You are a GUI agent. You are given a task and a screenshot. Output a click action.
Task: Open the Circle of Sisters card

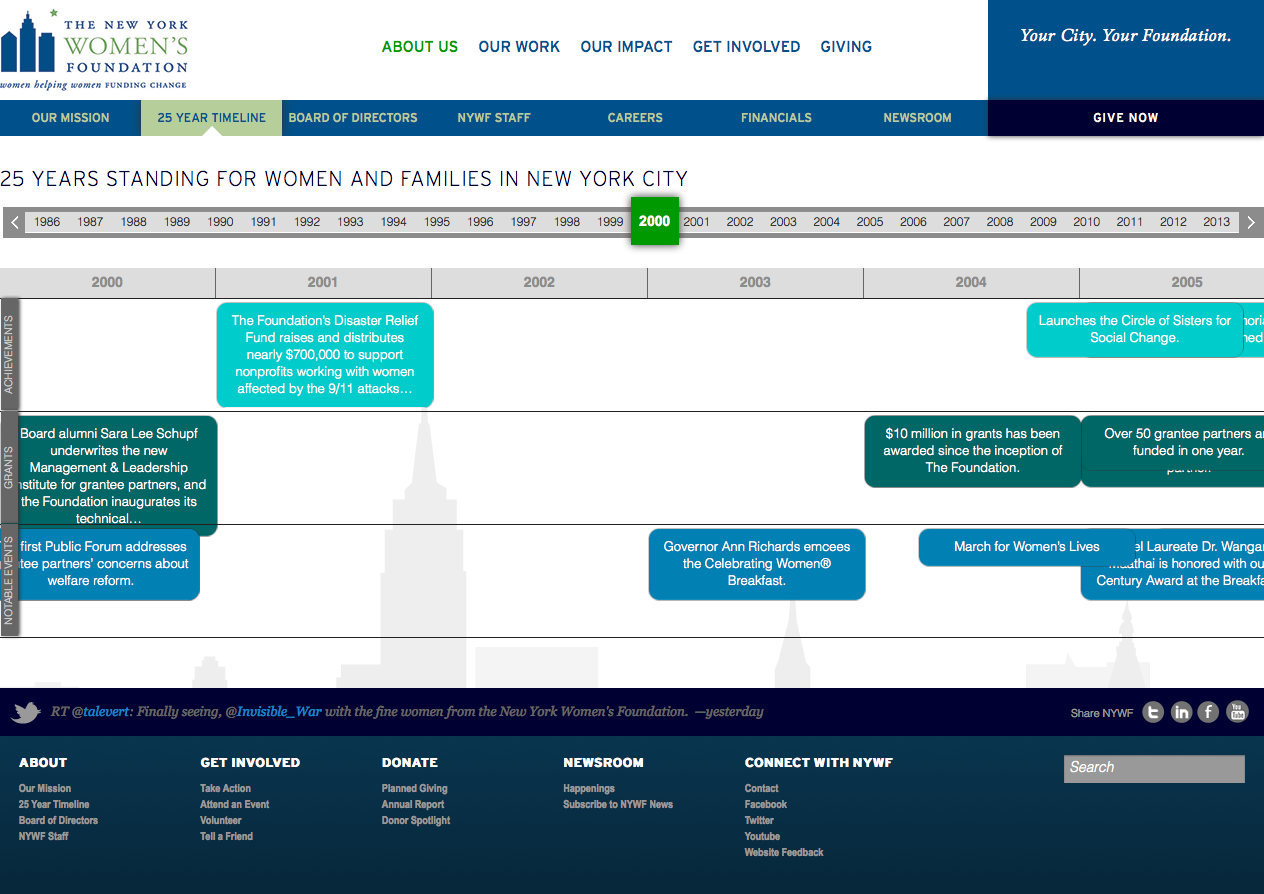click(x=1135, y=330)
